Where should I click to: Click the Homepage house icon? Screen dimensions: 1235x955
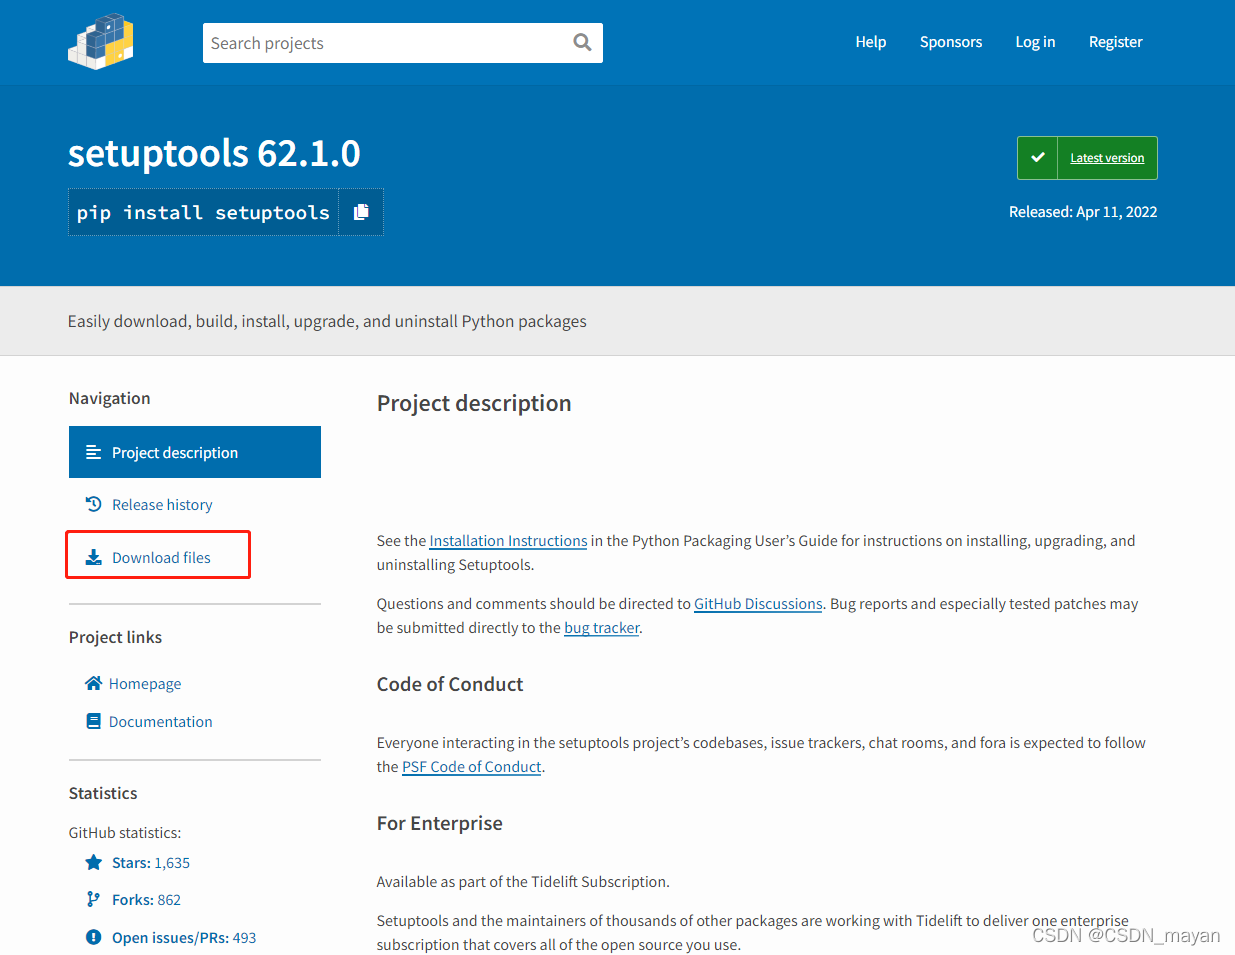tap(94, 683)
